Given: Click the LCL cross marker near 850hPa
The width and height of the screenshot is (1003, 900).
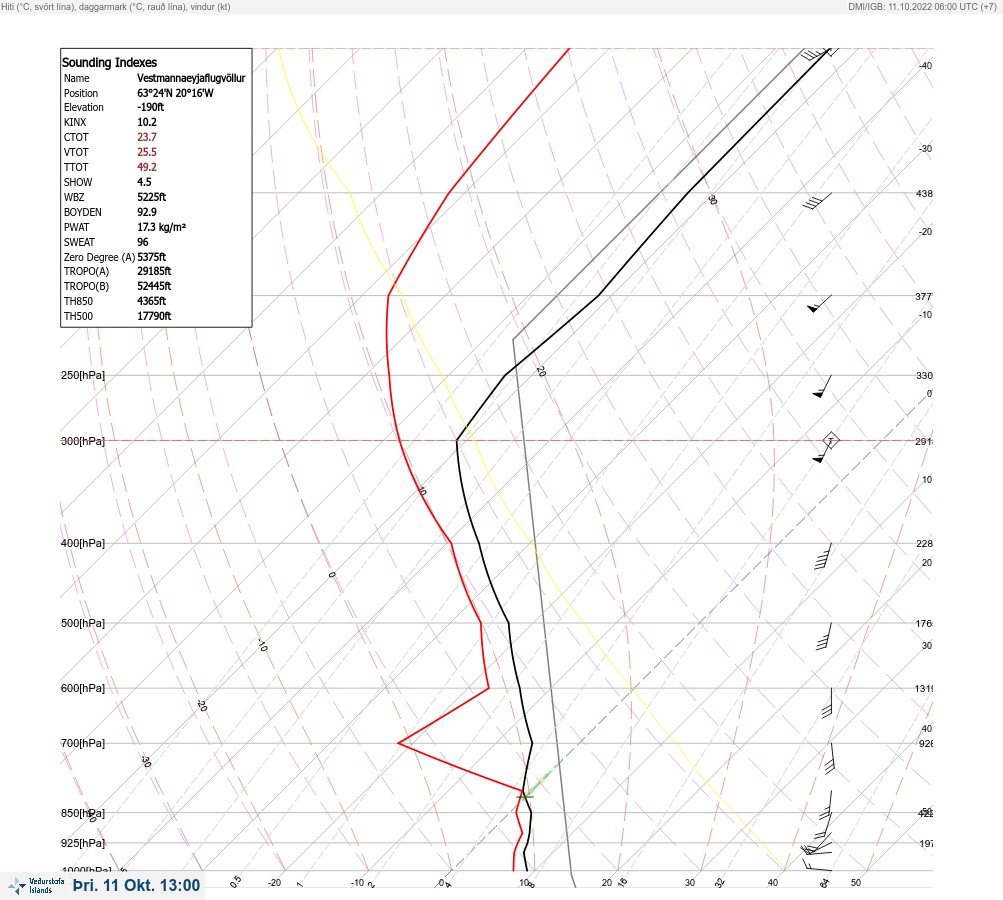Looking at the screenshot, I should (525, 797).
